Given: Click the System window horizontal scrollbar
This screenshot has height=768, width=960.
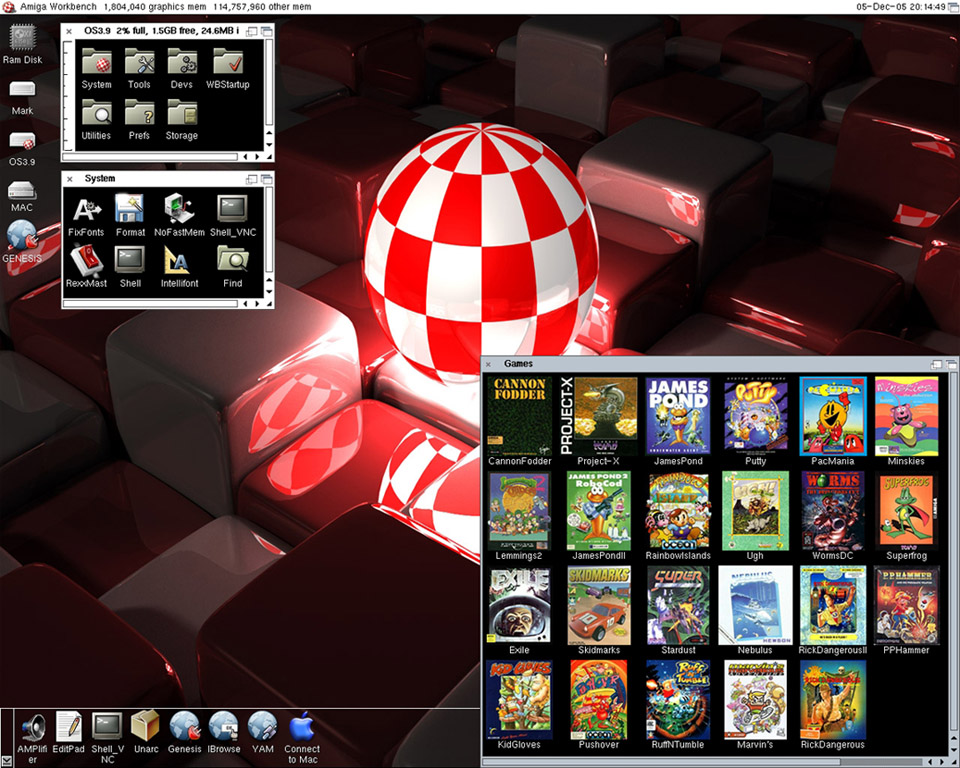Looking at the screenshot, I should click(151, 304).
